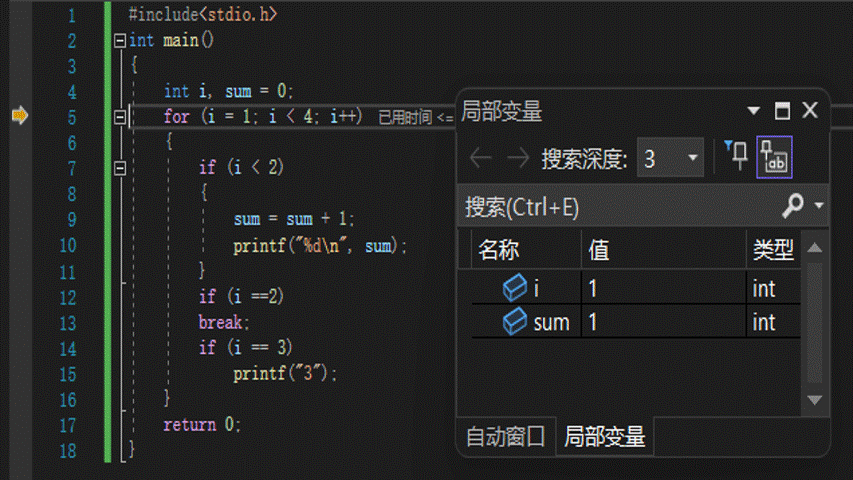Click the 已用时间 elapsed time hint on line 5
The image size is (853, 480).
pyautogui.click(x=416, y=117)
